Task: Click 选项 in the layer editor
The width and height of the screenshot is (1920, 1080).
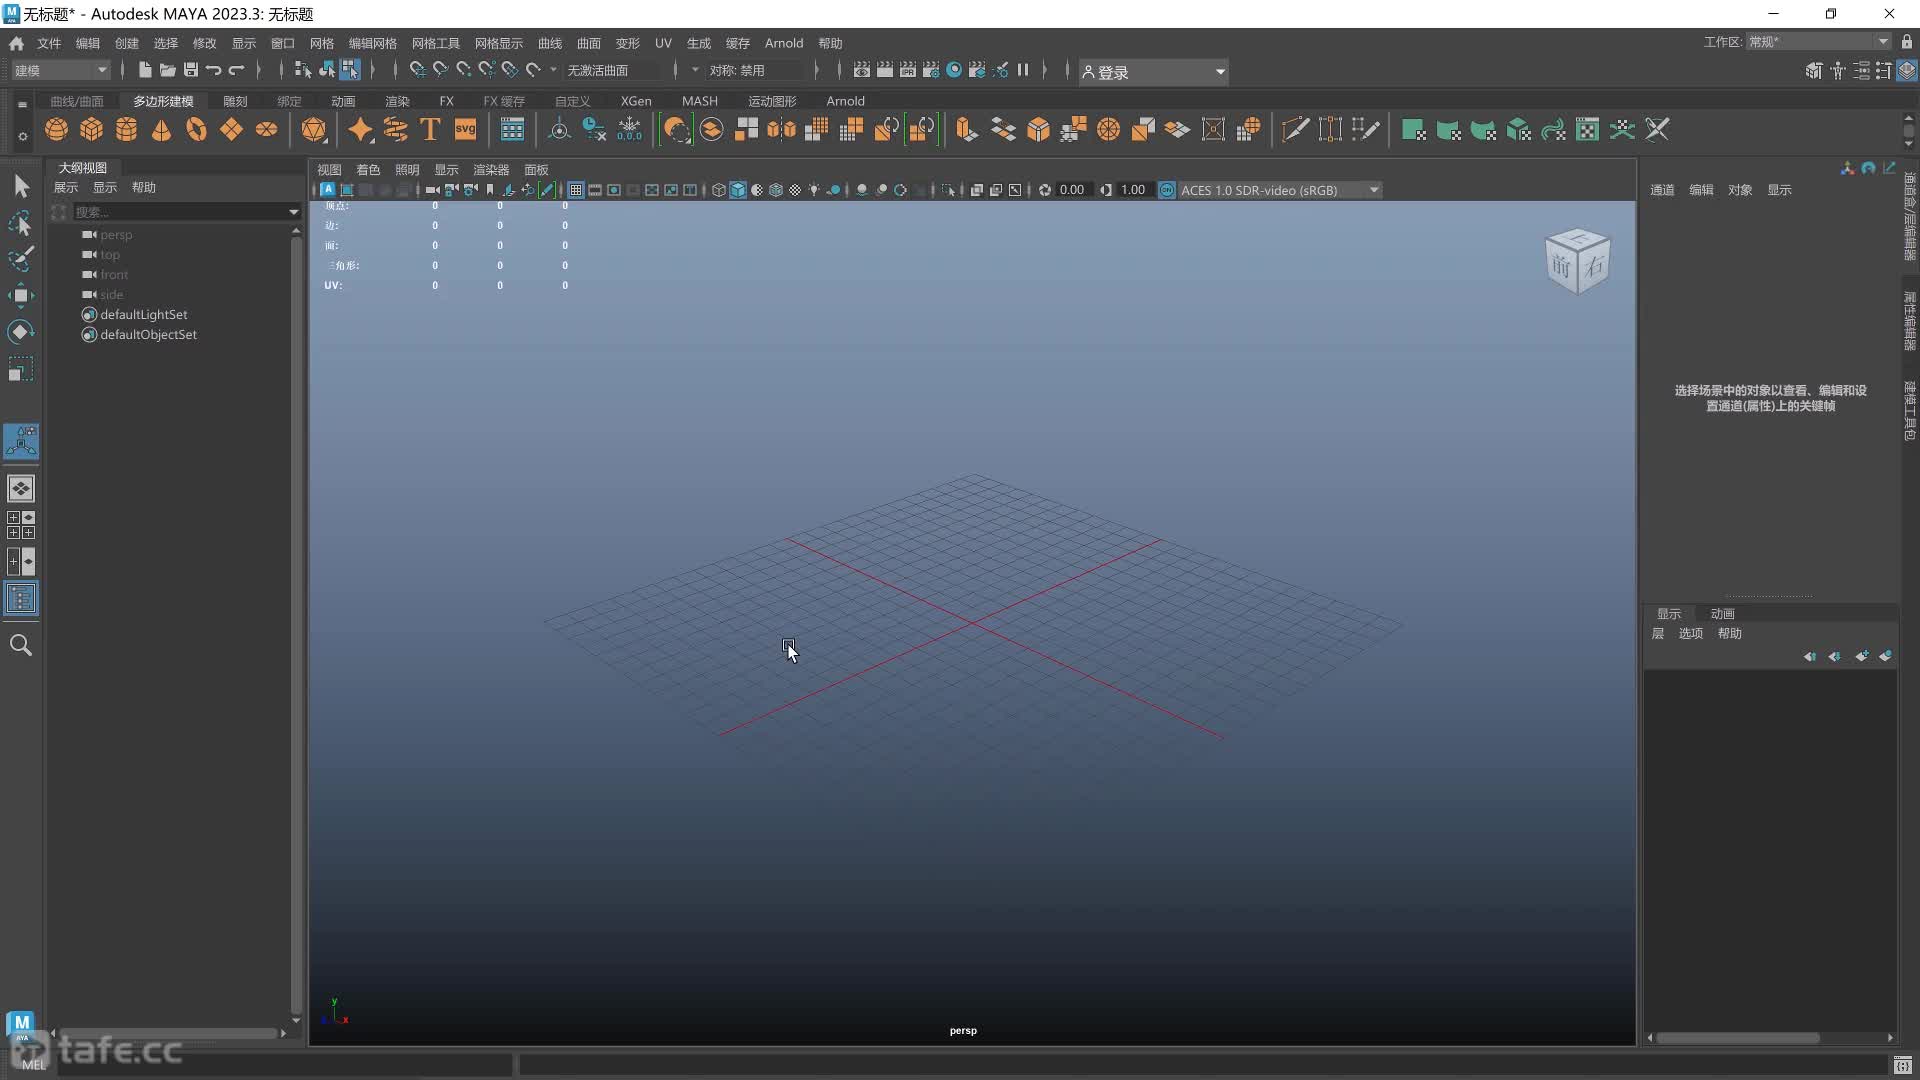Action: coord(1690,634)
